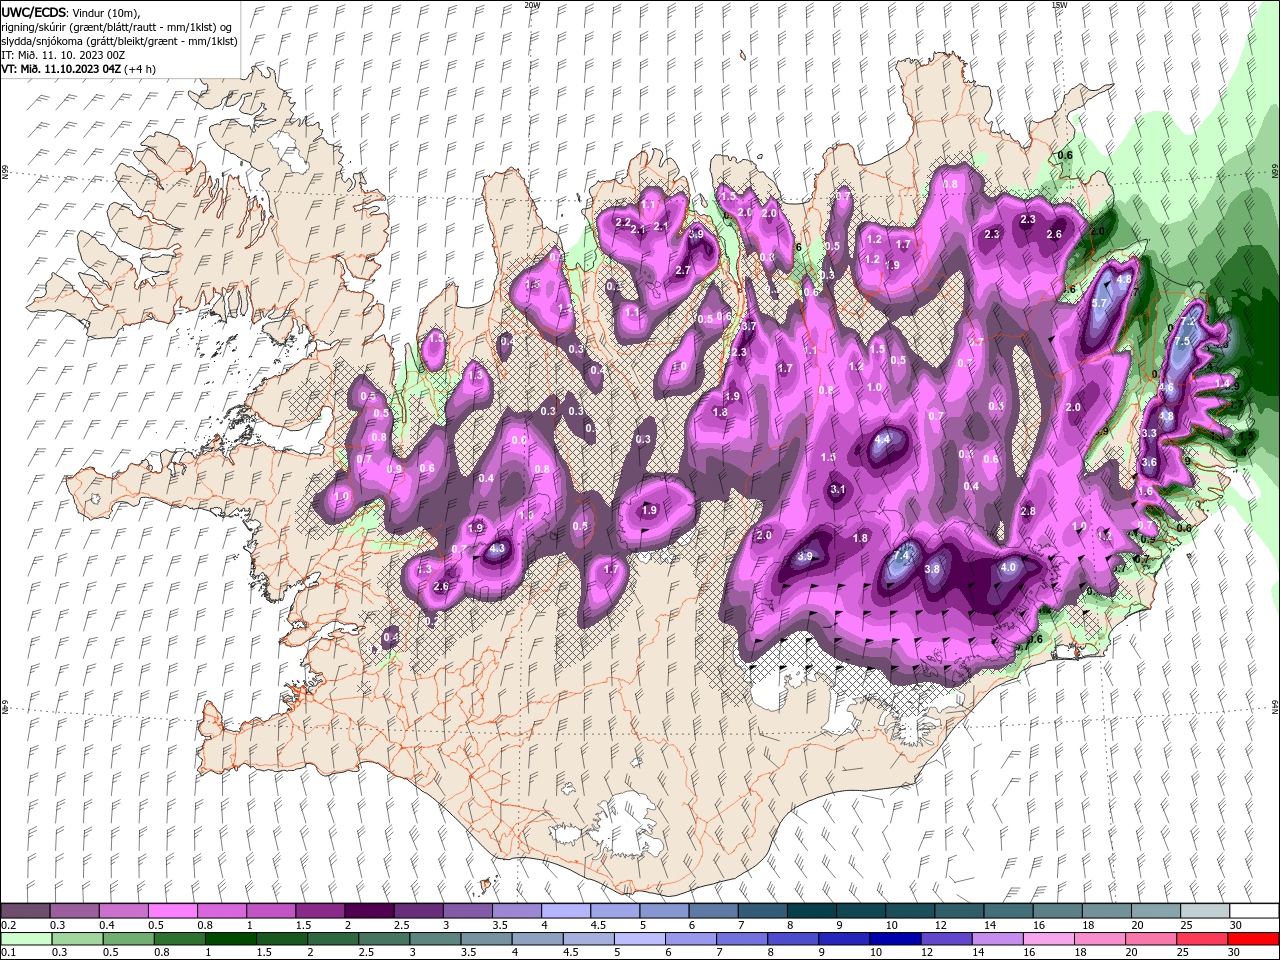The width and height of the screenshot is (1280, 960).
Task: Click the 4.0 value on the map
Action: [x=1008, y=567]
